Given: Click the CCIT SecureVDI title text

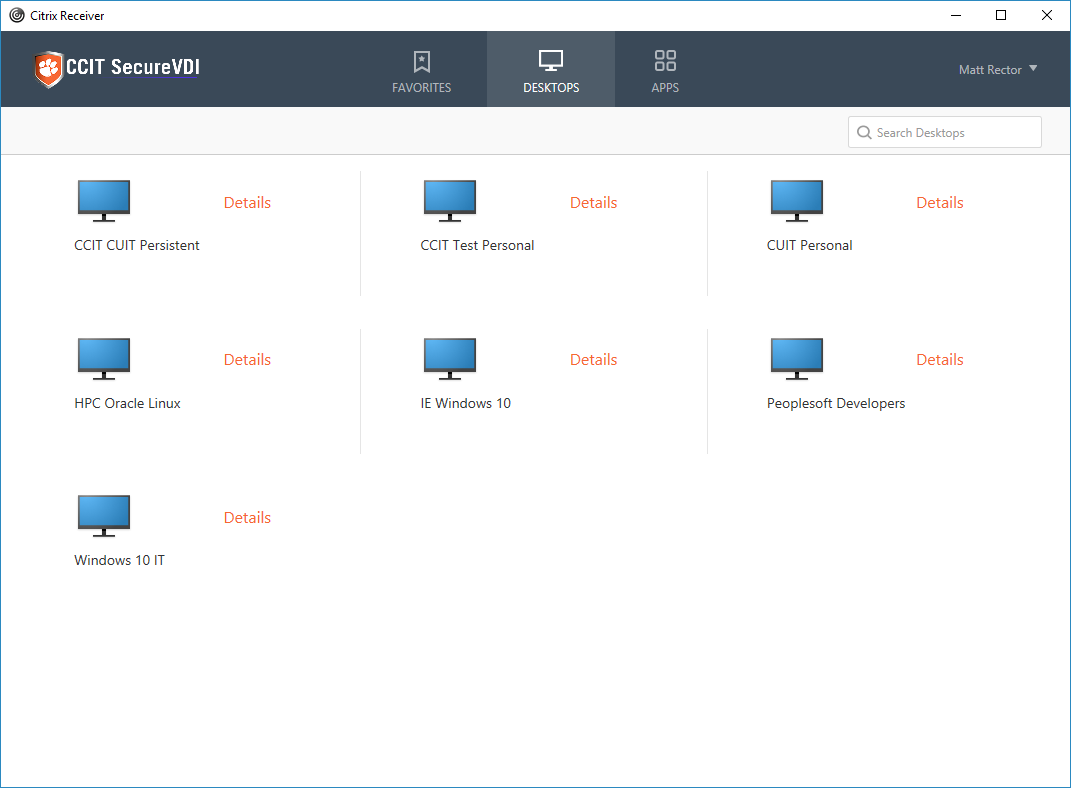Looking at the screenshot, I should point(133,67).
